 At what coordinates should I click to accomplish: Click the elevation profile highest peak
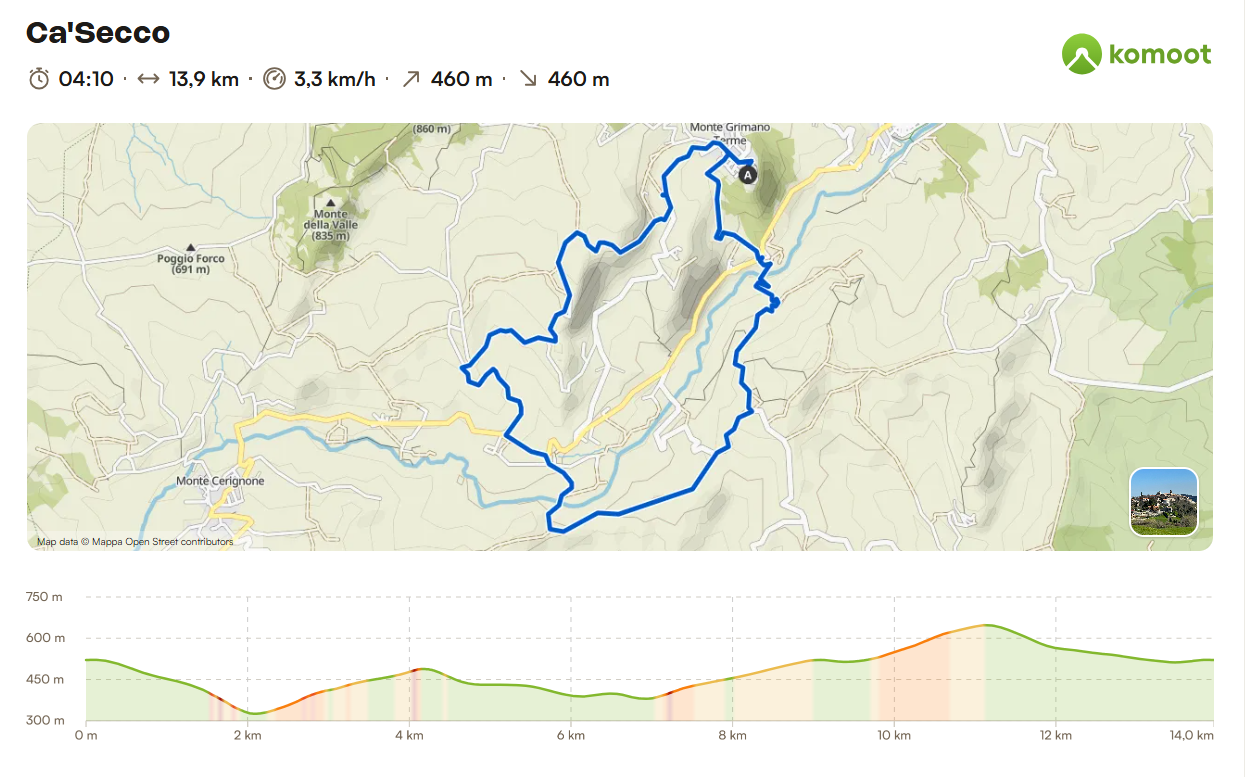(x=986, y=625)
